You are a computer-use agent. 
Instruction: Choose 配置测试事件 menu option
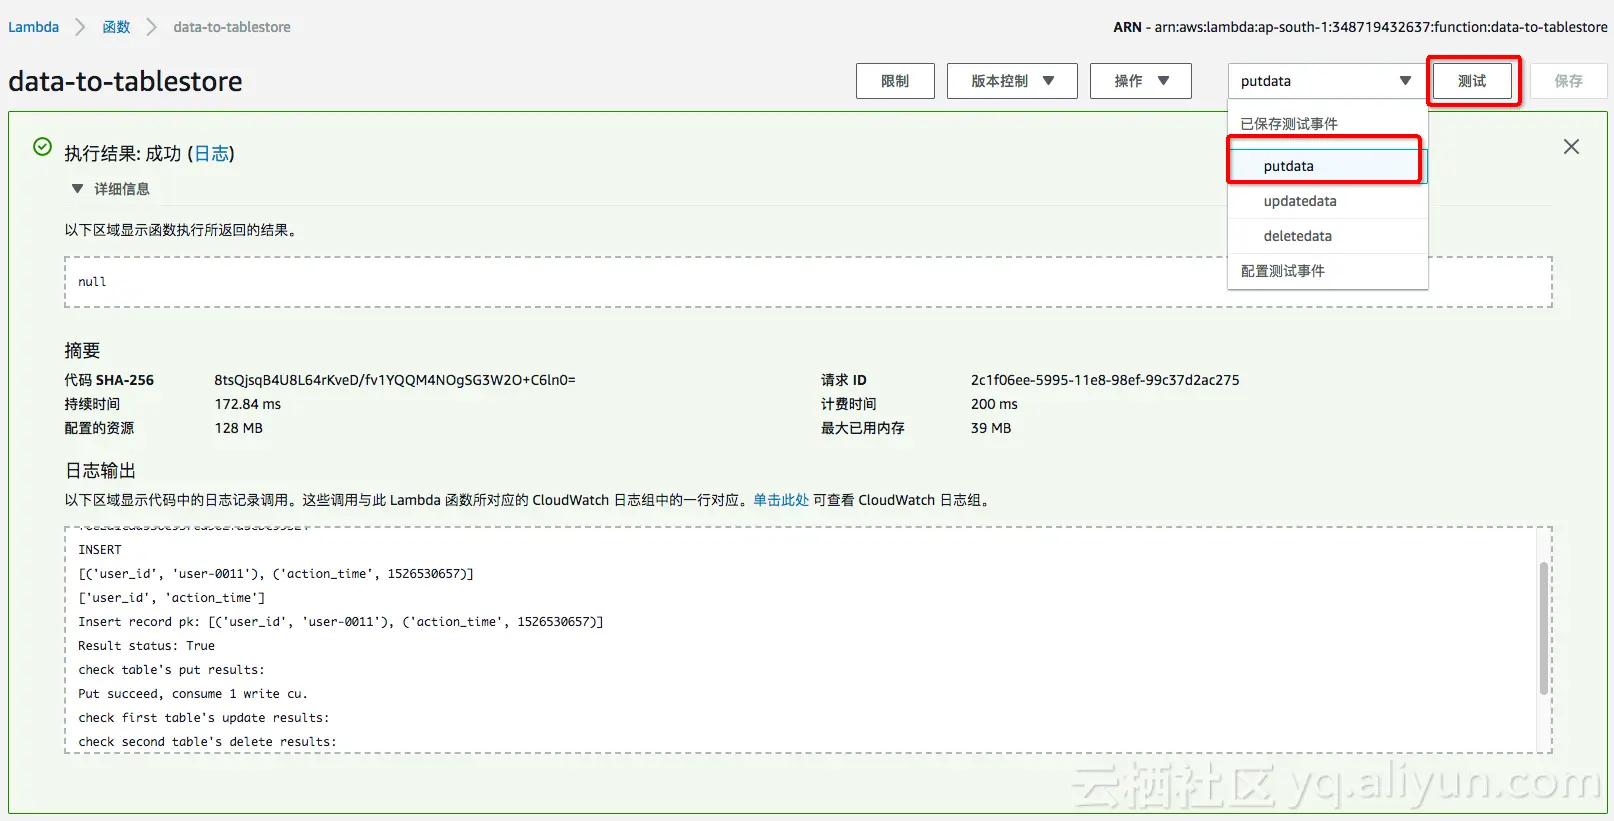(x=1327, y=271)
